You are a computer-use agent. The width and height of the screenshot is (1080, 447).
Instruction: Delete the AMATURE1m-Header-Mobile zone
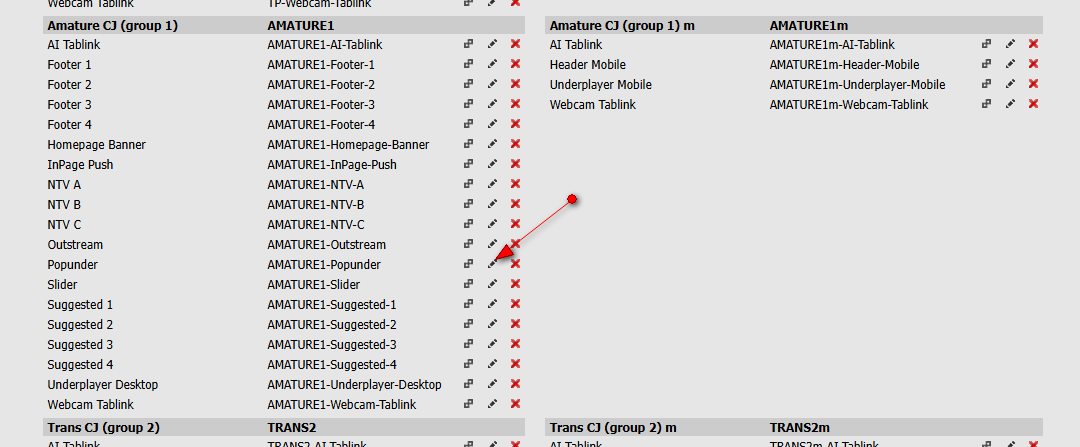click(1033, 65)
